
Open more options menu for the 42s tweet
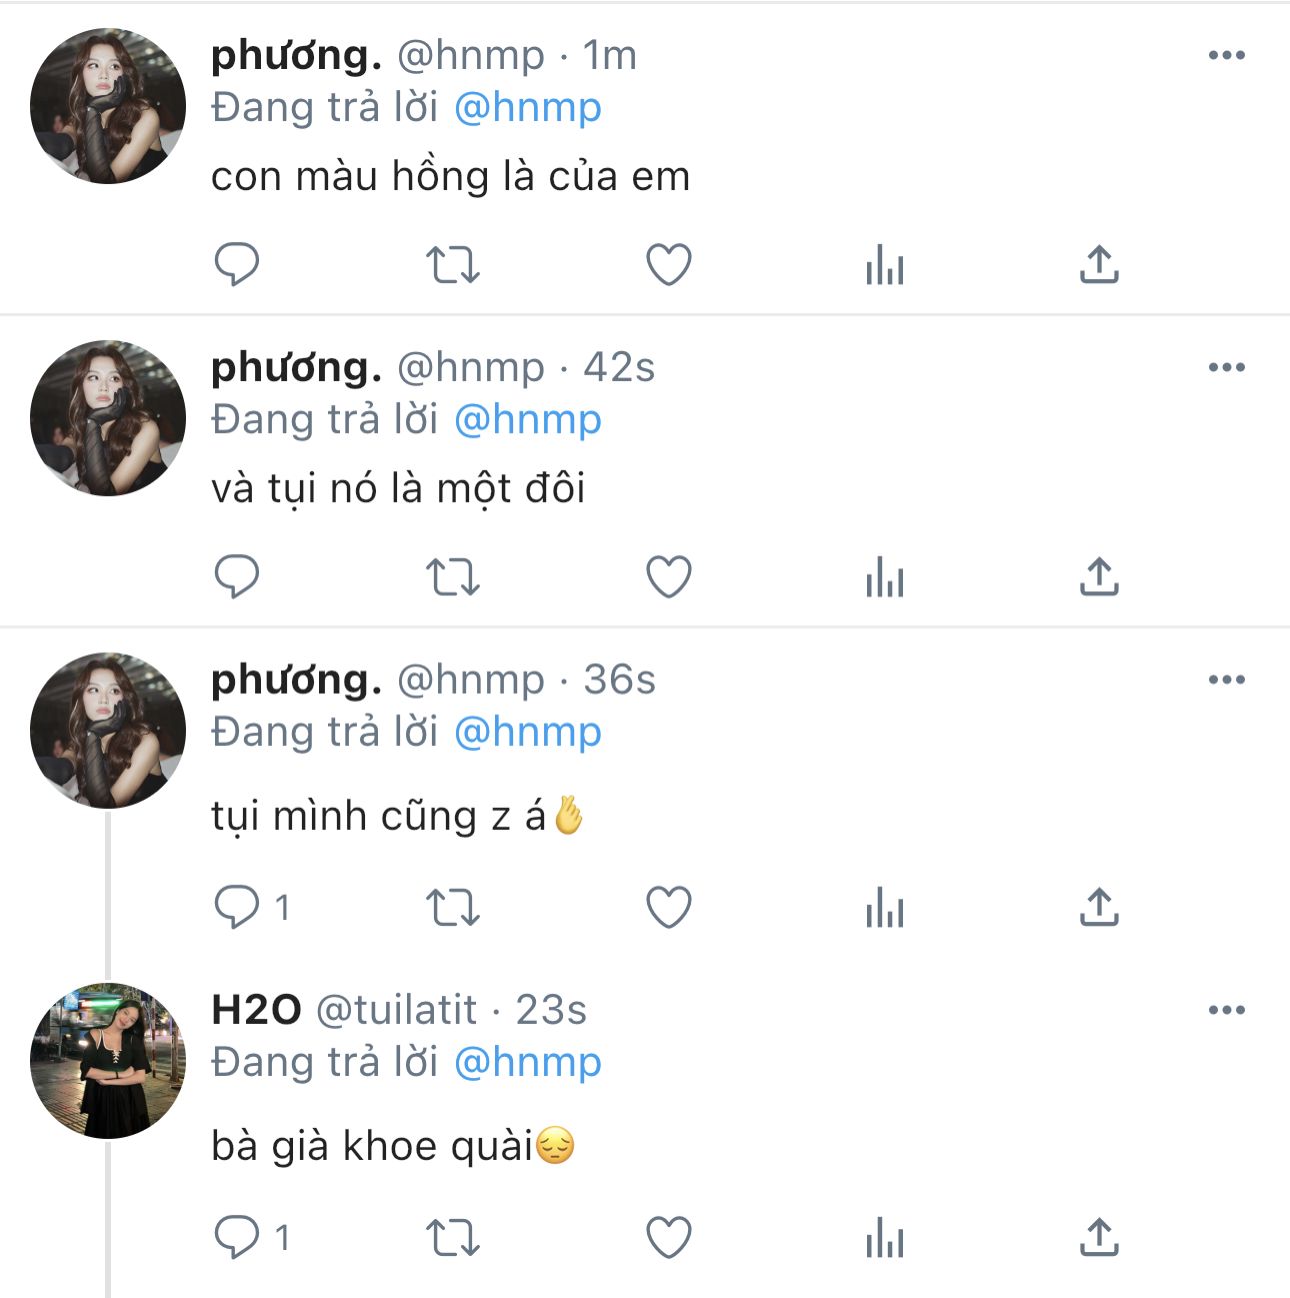(x=1226, y=368)
